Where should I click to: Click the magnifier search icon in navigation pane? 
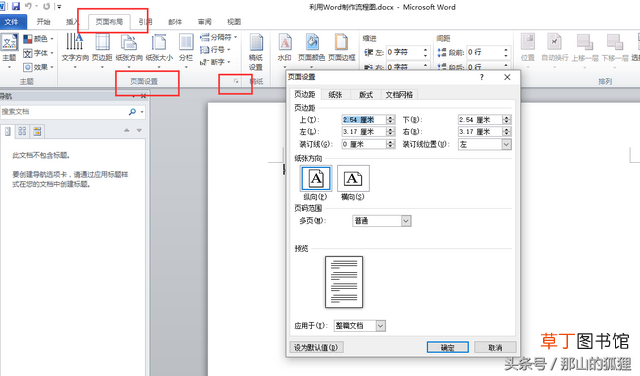(132, 111)
